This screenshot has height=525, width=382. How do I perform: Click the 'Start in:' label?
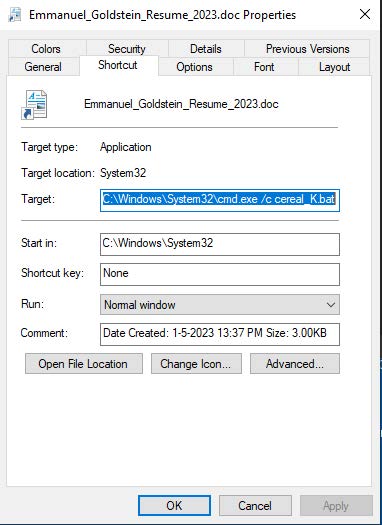[39, 243]
